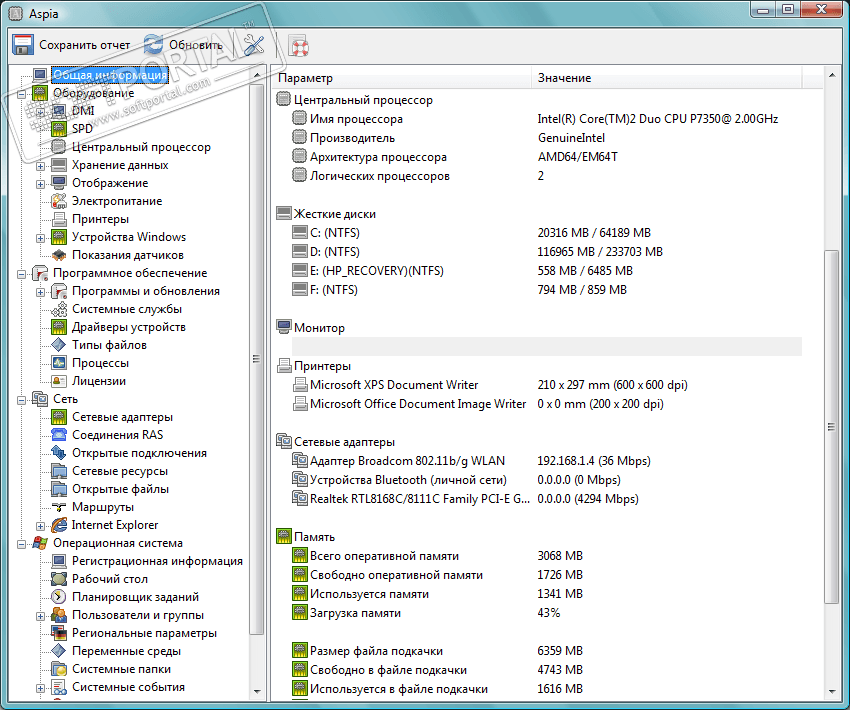The width and height of the screenshot is (850, 710).
Task: Click the Электропитание icon
Action: (59, 201)
